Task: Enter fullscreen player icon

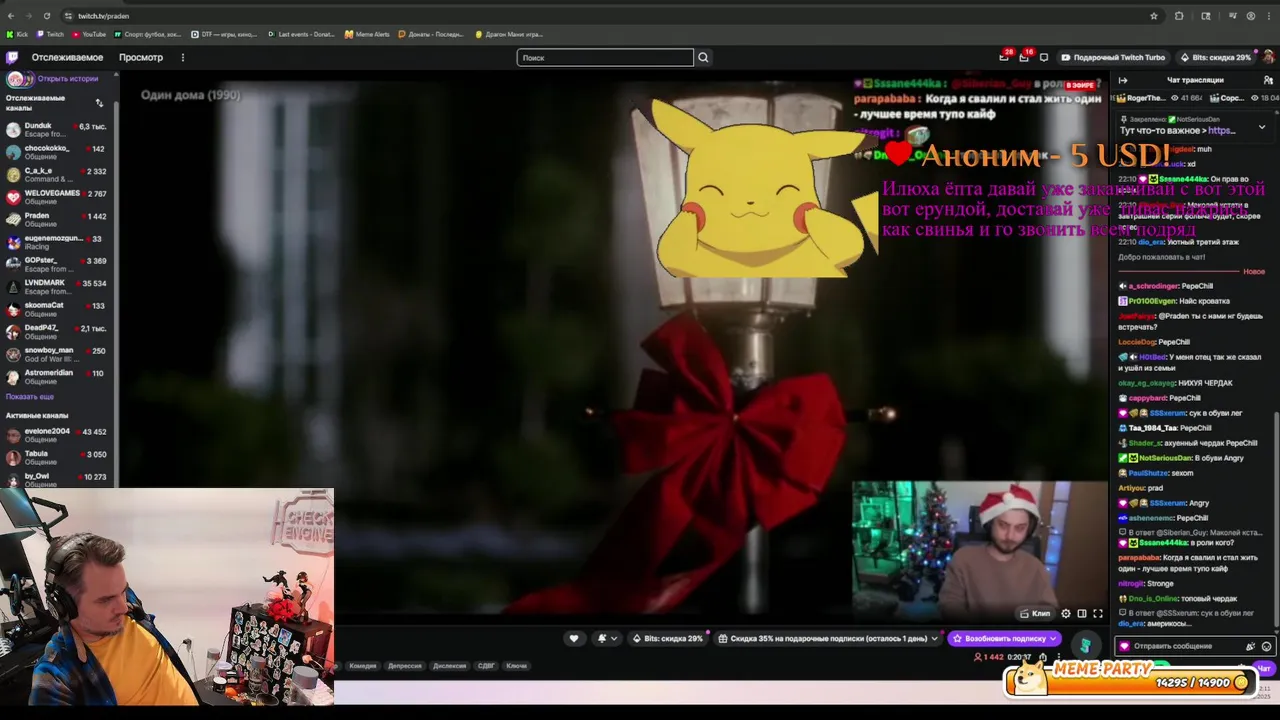Action: tap(1098, 613)
